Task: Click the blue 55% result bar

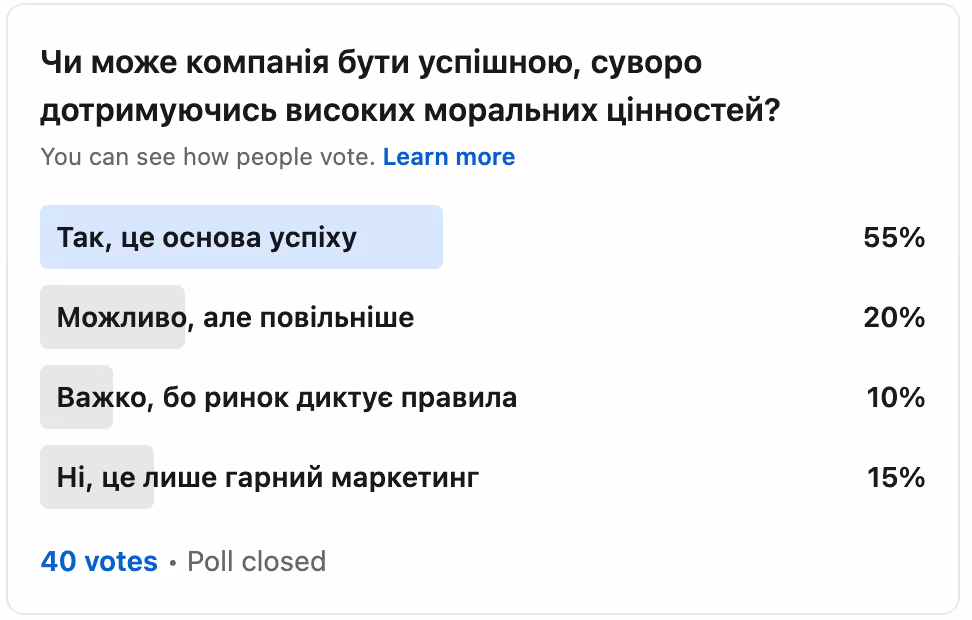Action: pos(242,237)
